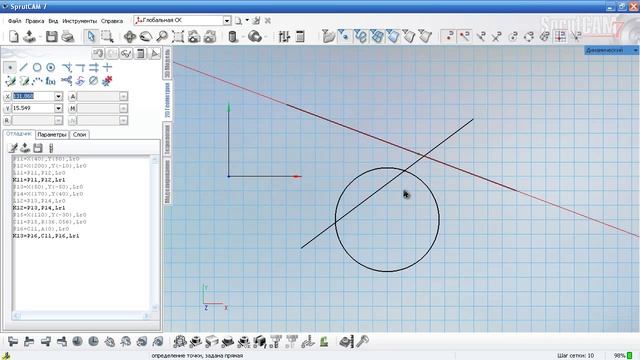
Task: Click the red-blue asterisk geometry tool
Action: (107, 81)
